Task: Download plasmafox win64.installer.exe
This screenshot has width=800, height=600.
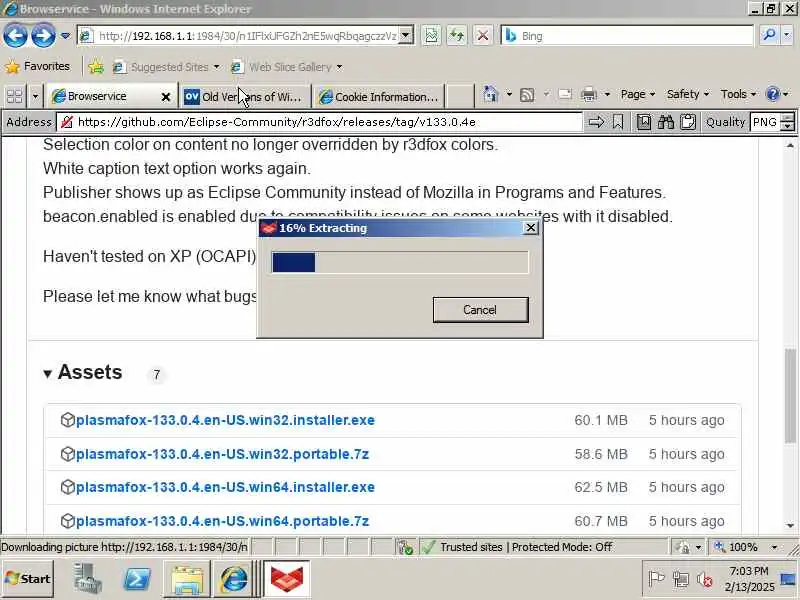Action: [225, 487]
